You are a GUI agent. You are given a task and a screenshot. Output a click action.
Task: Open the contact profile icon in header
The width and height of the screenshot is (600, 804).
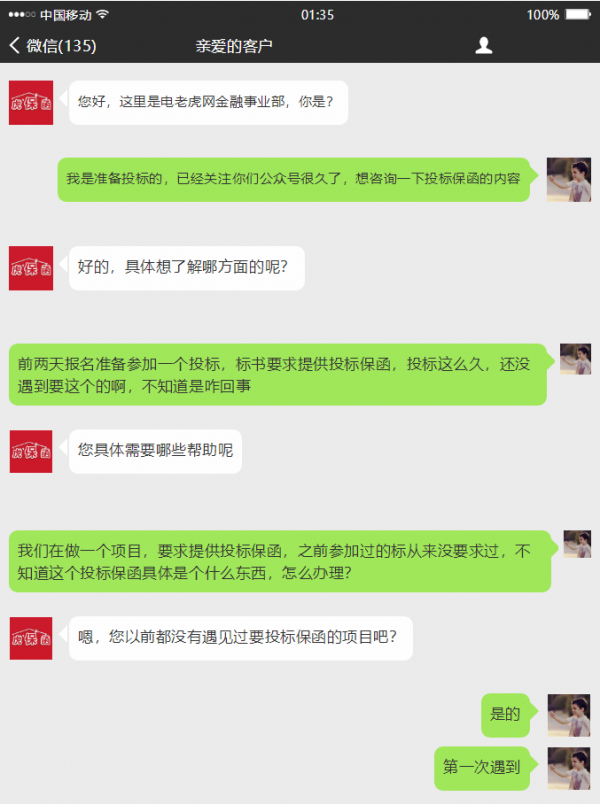click(483, 46)
